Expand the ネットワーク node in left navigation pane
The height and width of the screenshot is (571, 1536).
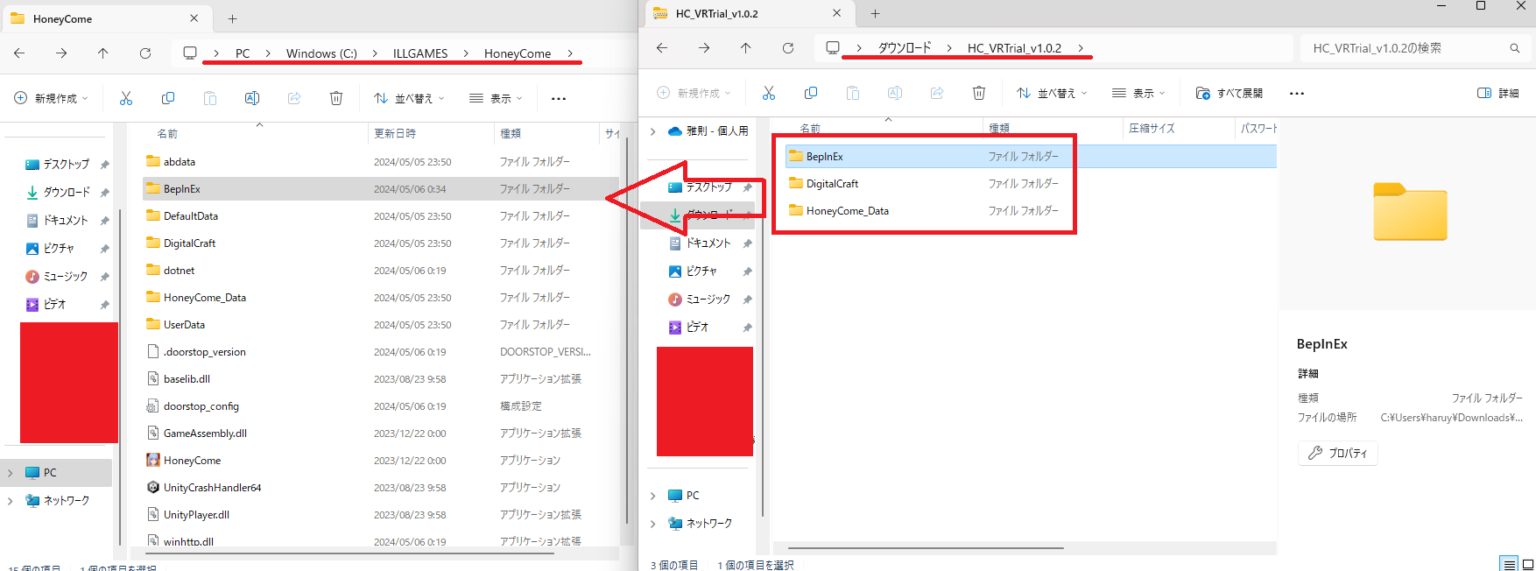(x=11, y=500)
